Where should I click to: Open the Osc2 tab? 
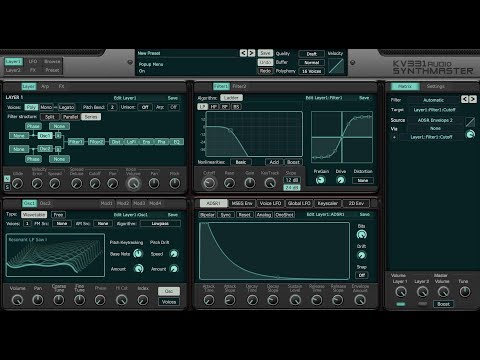[x=45, y=203]
